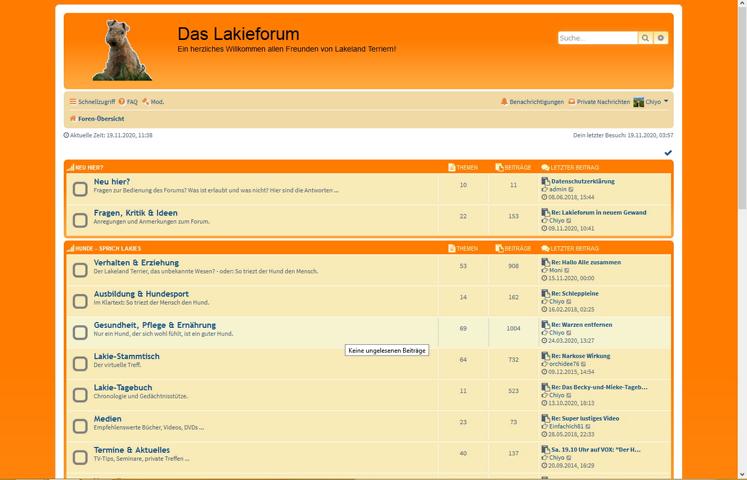Click into the Suche search input field

pos(597,38)
